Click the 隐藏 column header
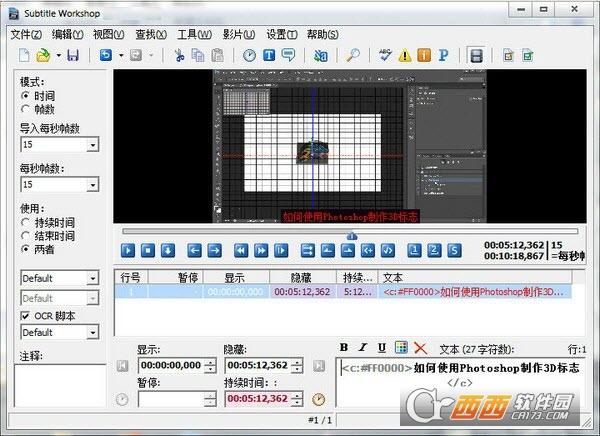Viewport: 600px width, 436px height. [x=303, y=277]
